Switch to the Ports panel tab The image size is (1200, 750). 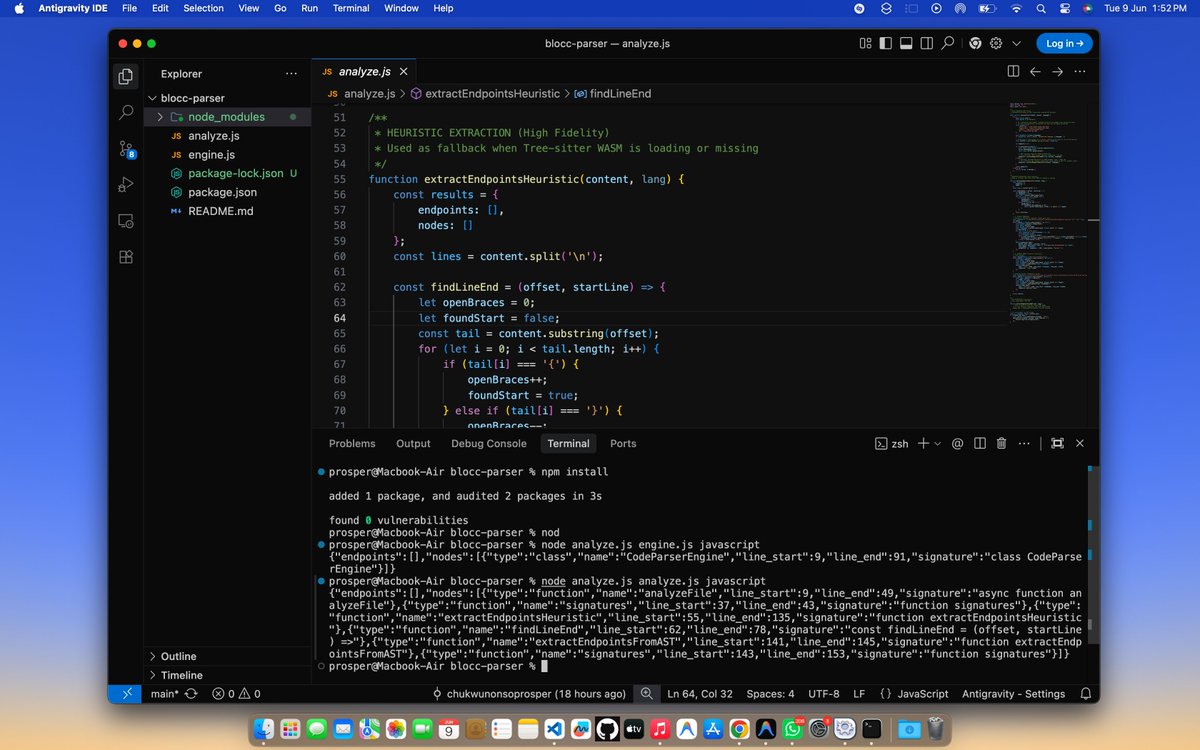[x=623, y=444]
